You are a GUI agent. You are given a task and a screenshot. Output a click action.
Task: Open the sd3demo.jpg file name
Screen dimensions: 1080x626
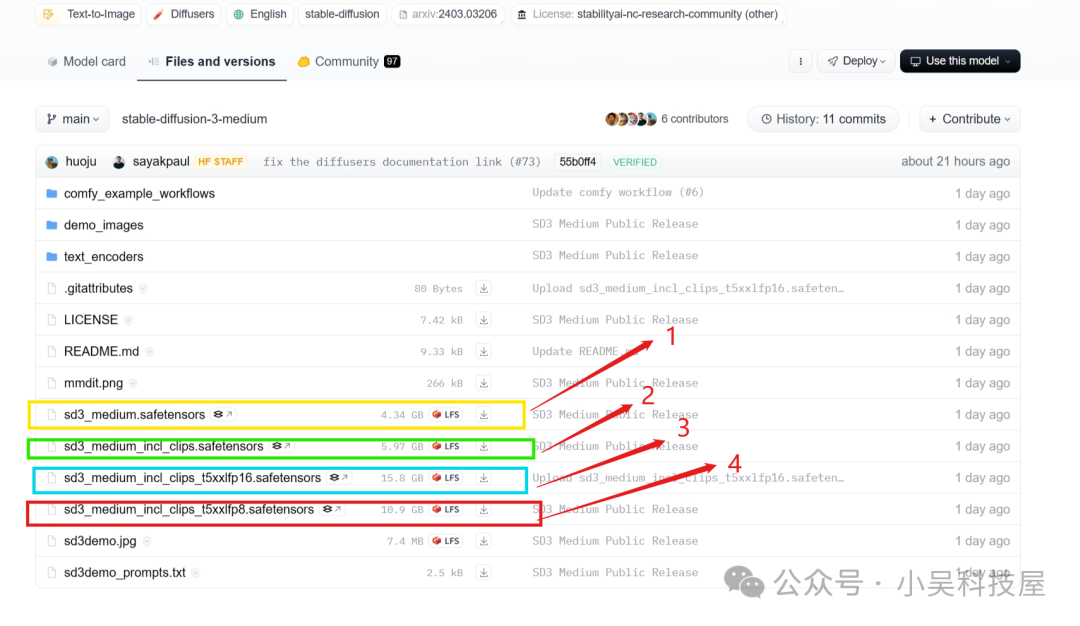tap(100, 541)
